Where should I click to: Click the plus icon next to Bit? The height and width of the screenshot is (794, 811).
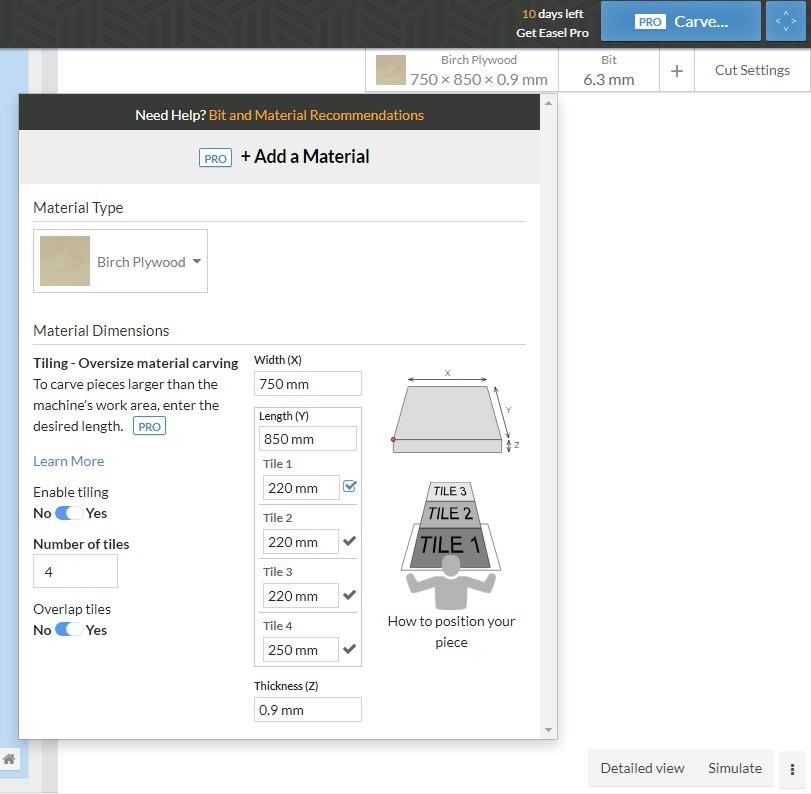click(677, 71)
